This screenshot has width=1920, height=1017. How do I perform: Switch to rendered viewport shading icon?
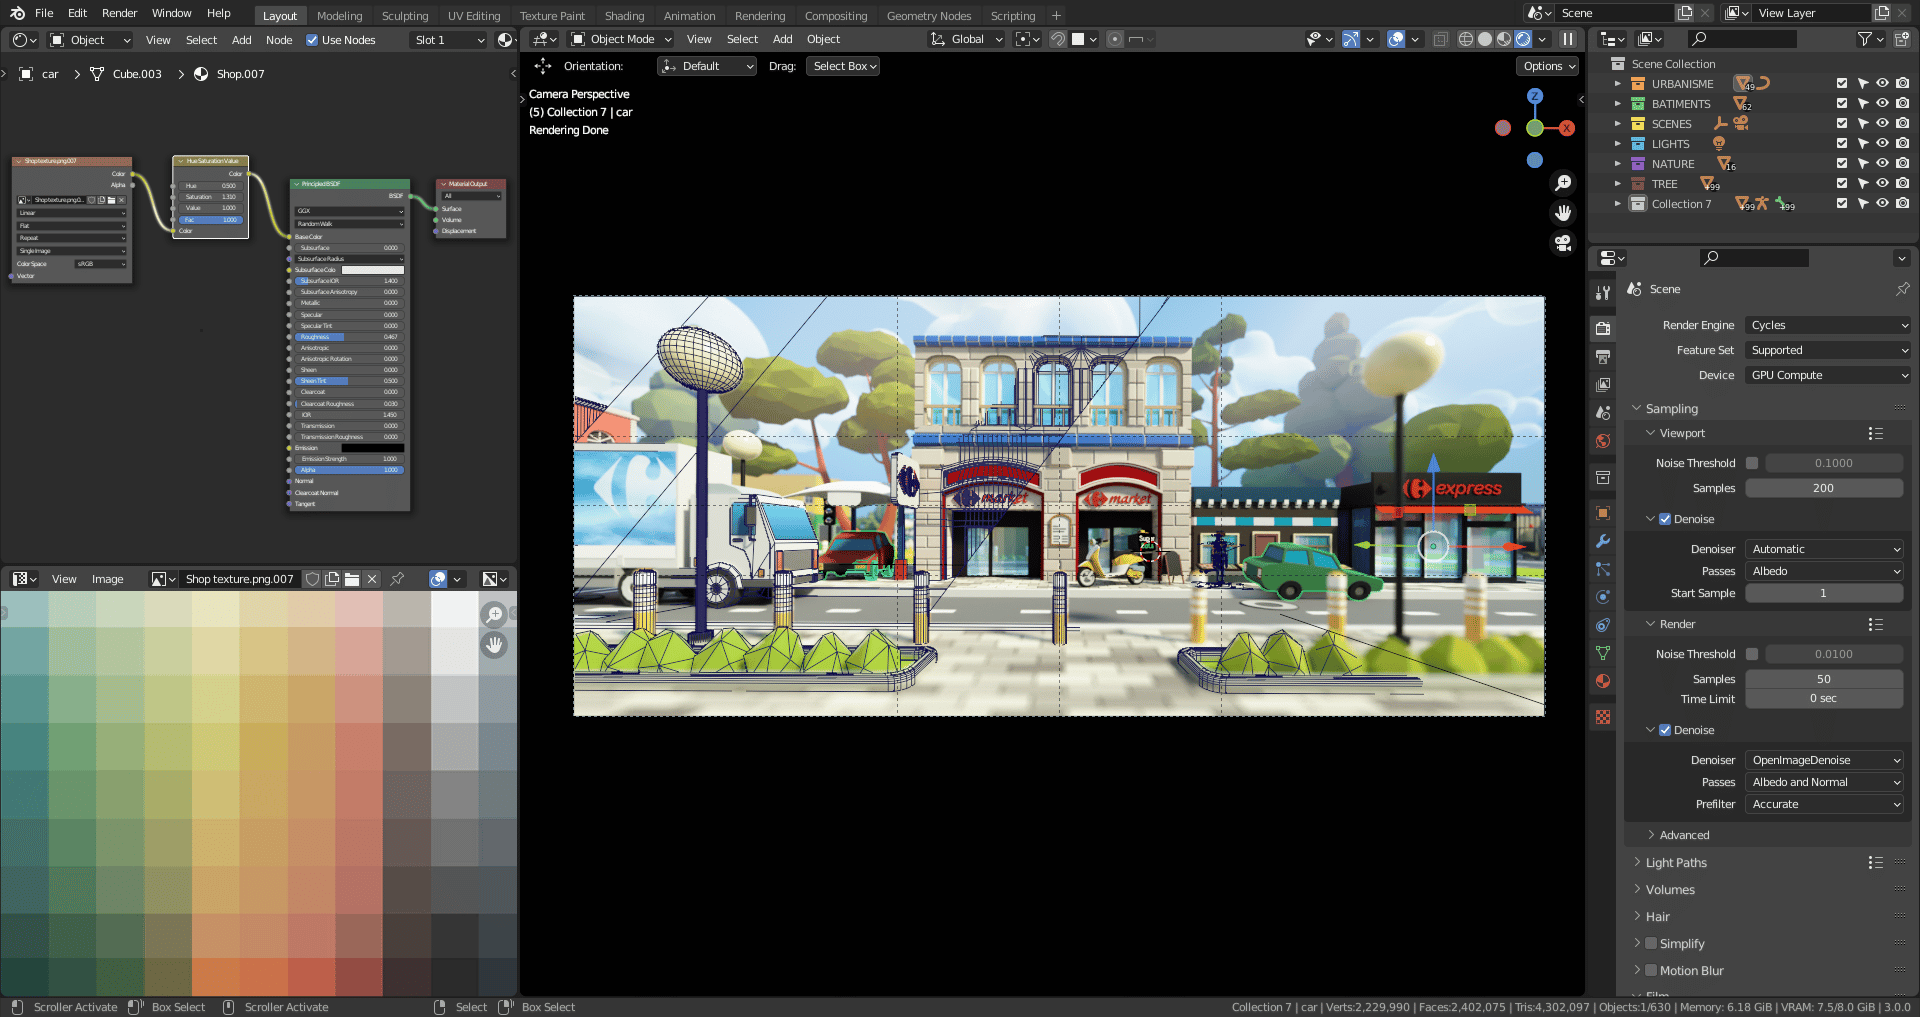(x=1523, y=39)
